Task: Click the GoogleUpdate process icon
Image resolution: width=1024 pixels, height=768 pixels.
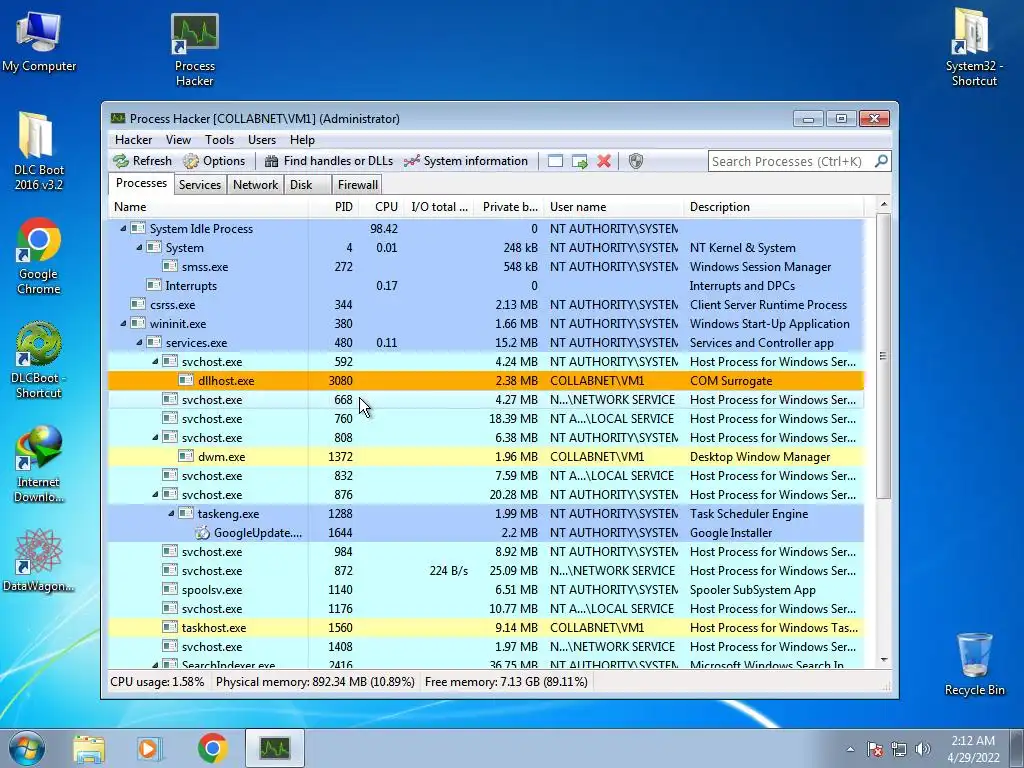Action: pos(202,533)
